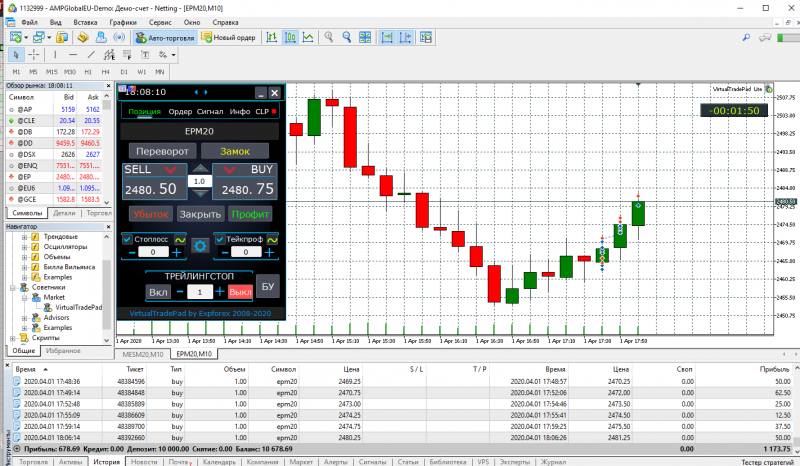This screenshot has height=466, width=800.
Task: Switch chart to line chart style
Action: tap(308, 37)
